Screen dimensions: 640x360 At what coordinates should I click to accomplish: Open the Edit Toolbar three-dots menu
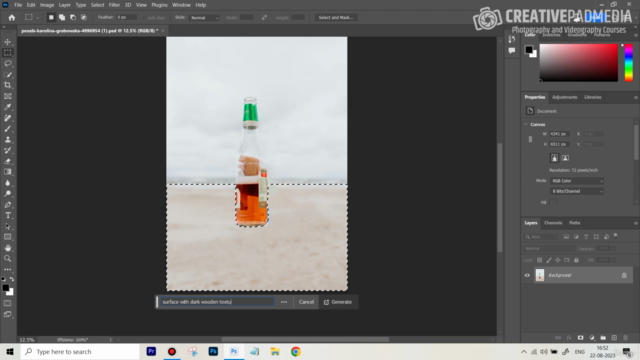[x=8, y=269]
